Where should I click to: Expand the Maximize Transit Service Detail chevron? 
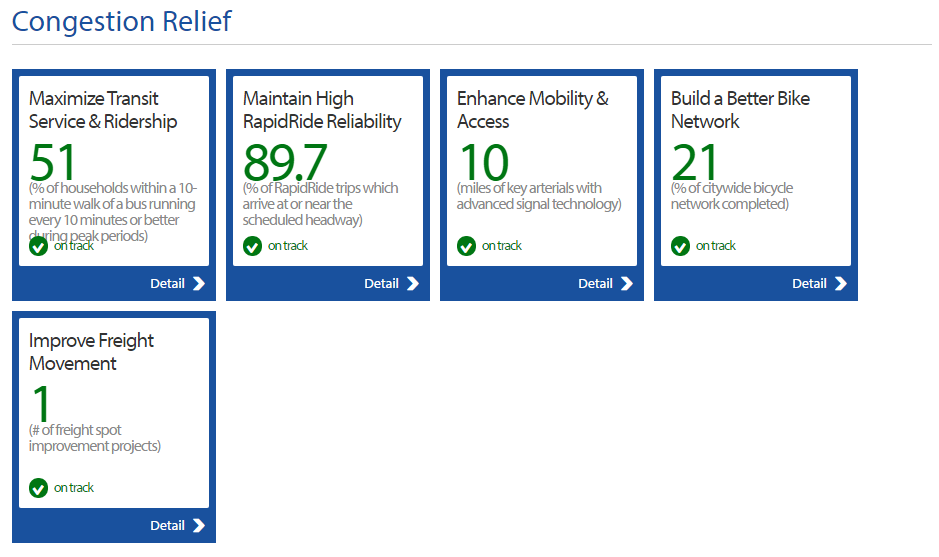(x=199, y=284)
